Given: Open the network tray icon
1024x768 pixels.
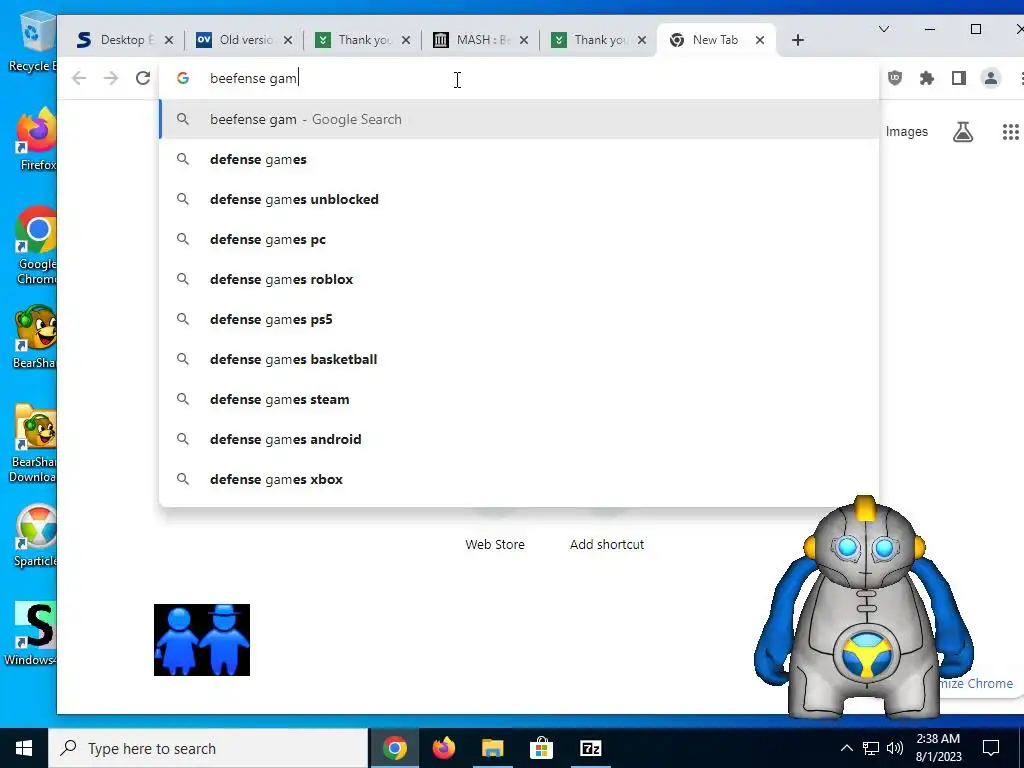Looking at the screenshot, I should point(871,748).
